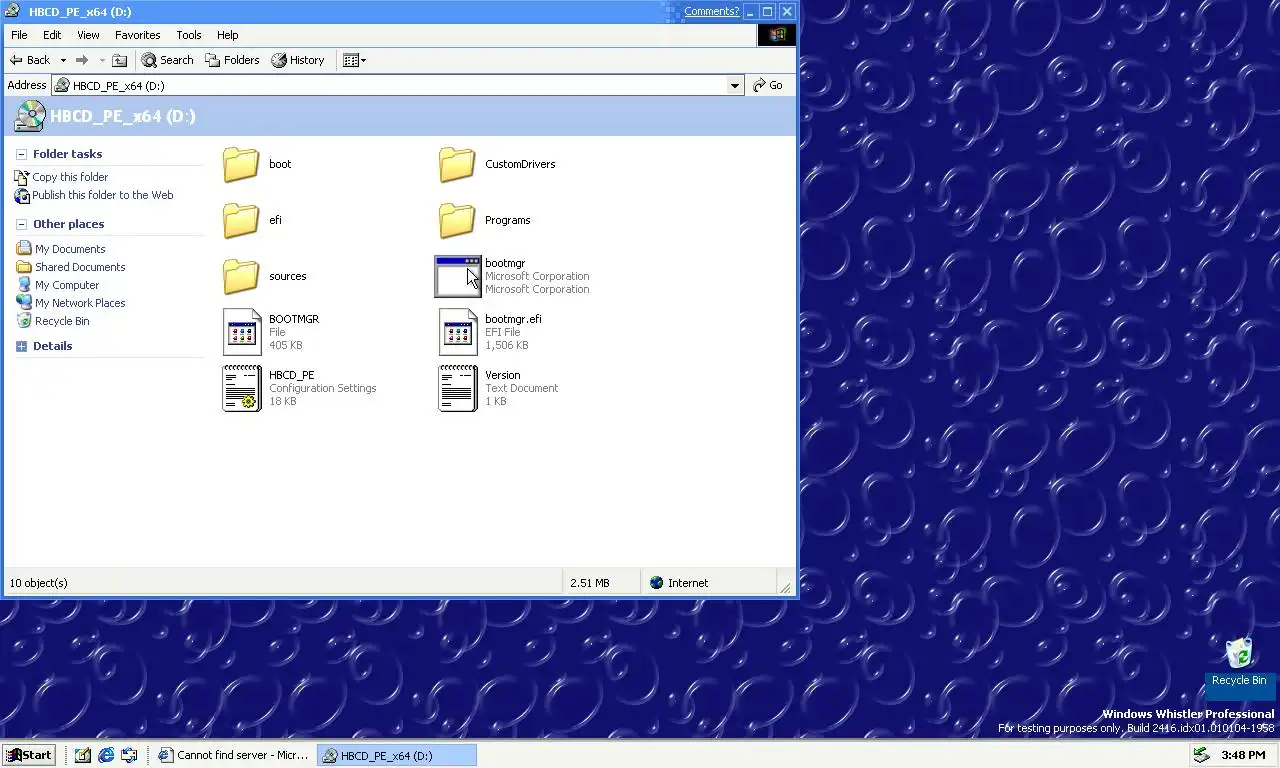The height and width of the screenshot is (768, 1280).
Task: Open the Views dropdown in toolbar
Action: coord(354,60)
